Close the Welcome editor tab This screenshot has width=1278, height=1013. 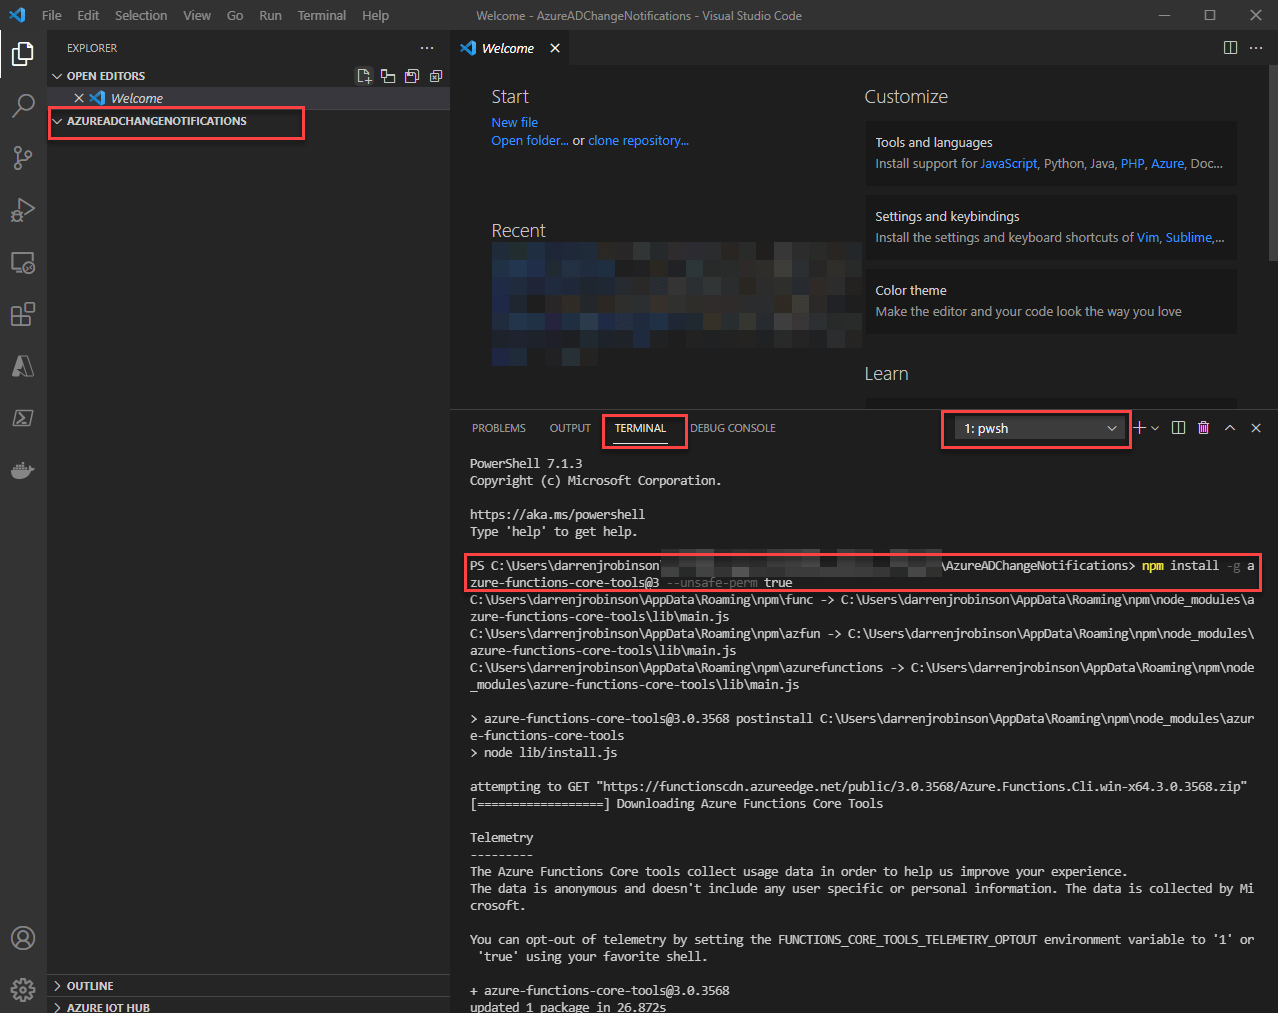(555, 47)
